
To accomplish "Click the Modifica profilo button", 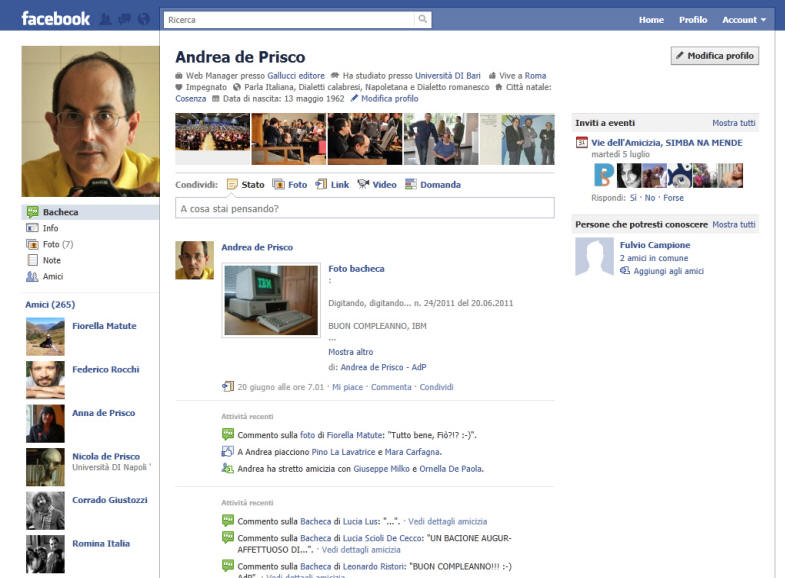I will [715, 56].
